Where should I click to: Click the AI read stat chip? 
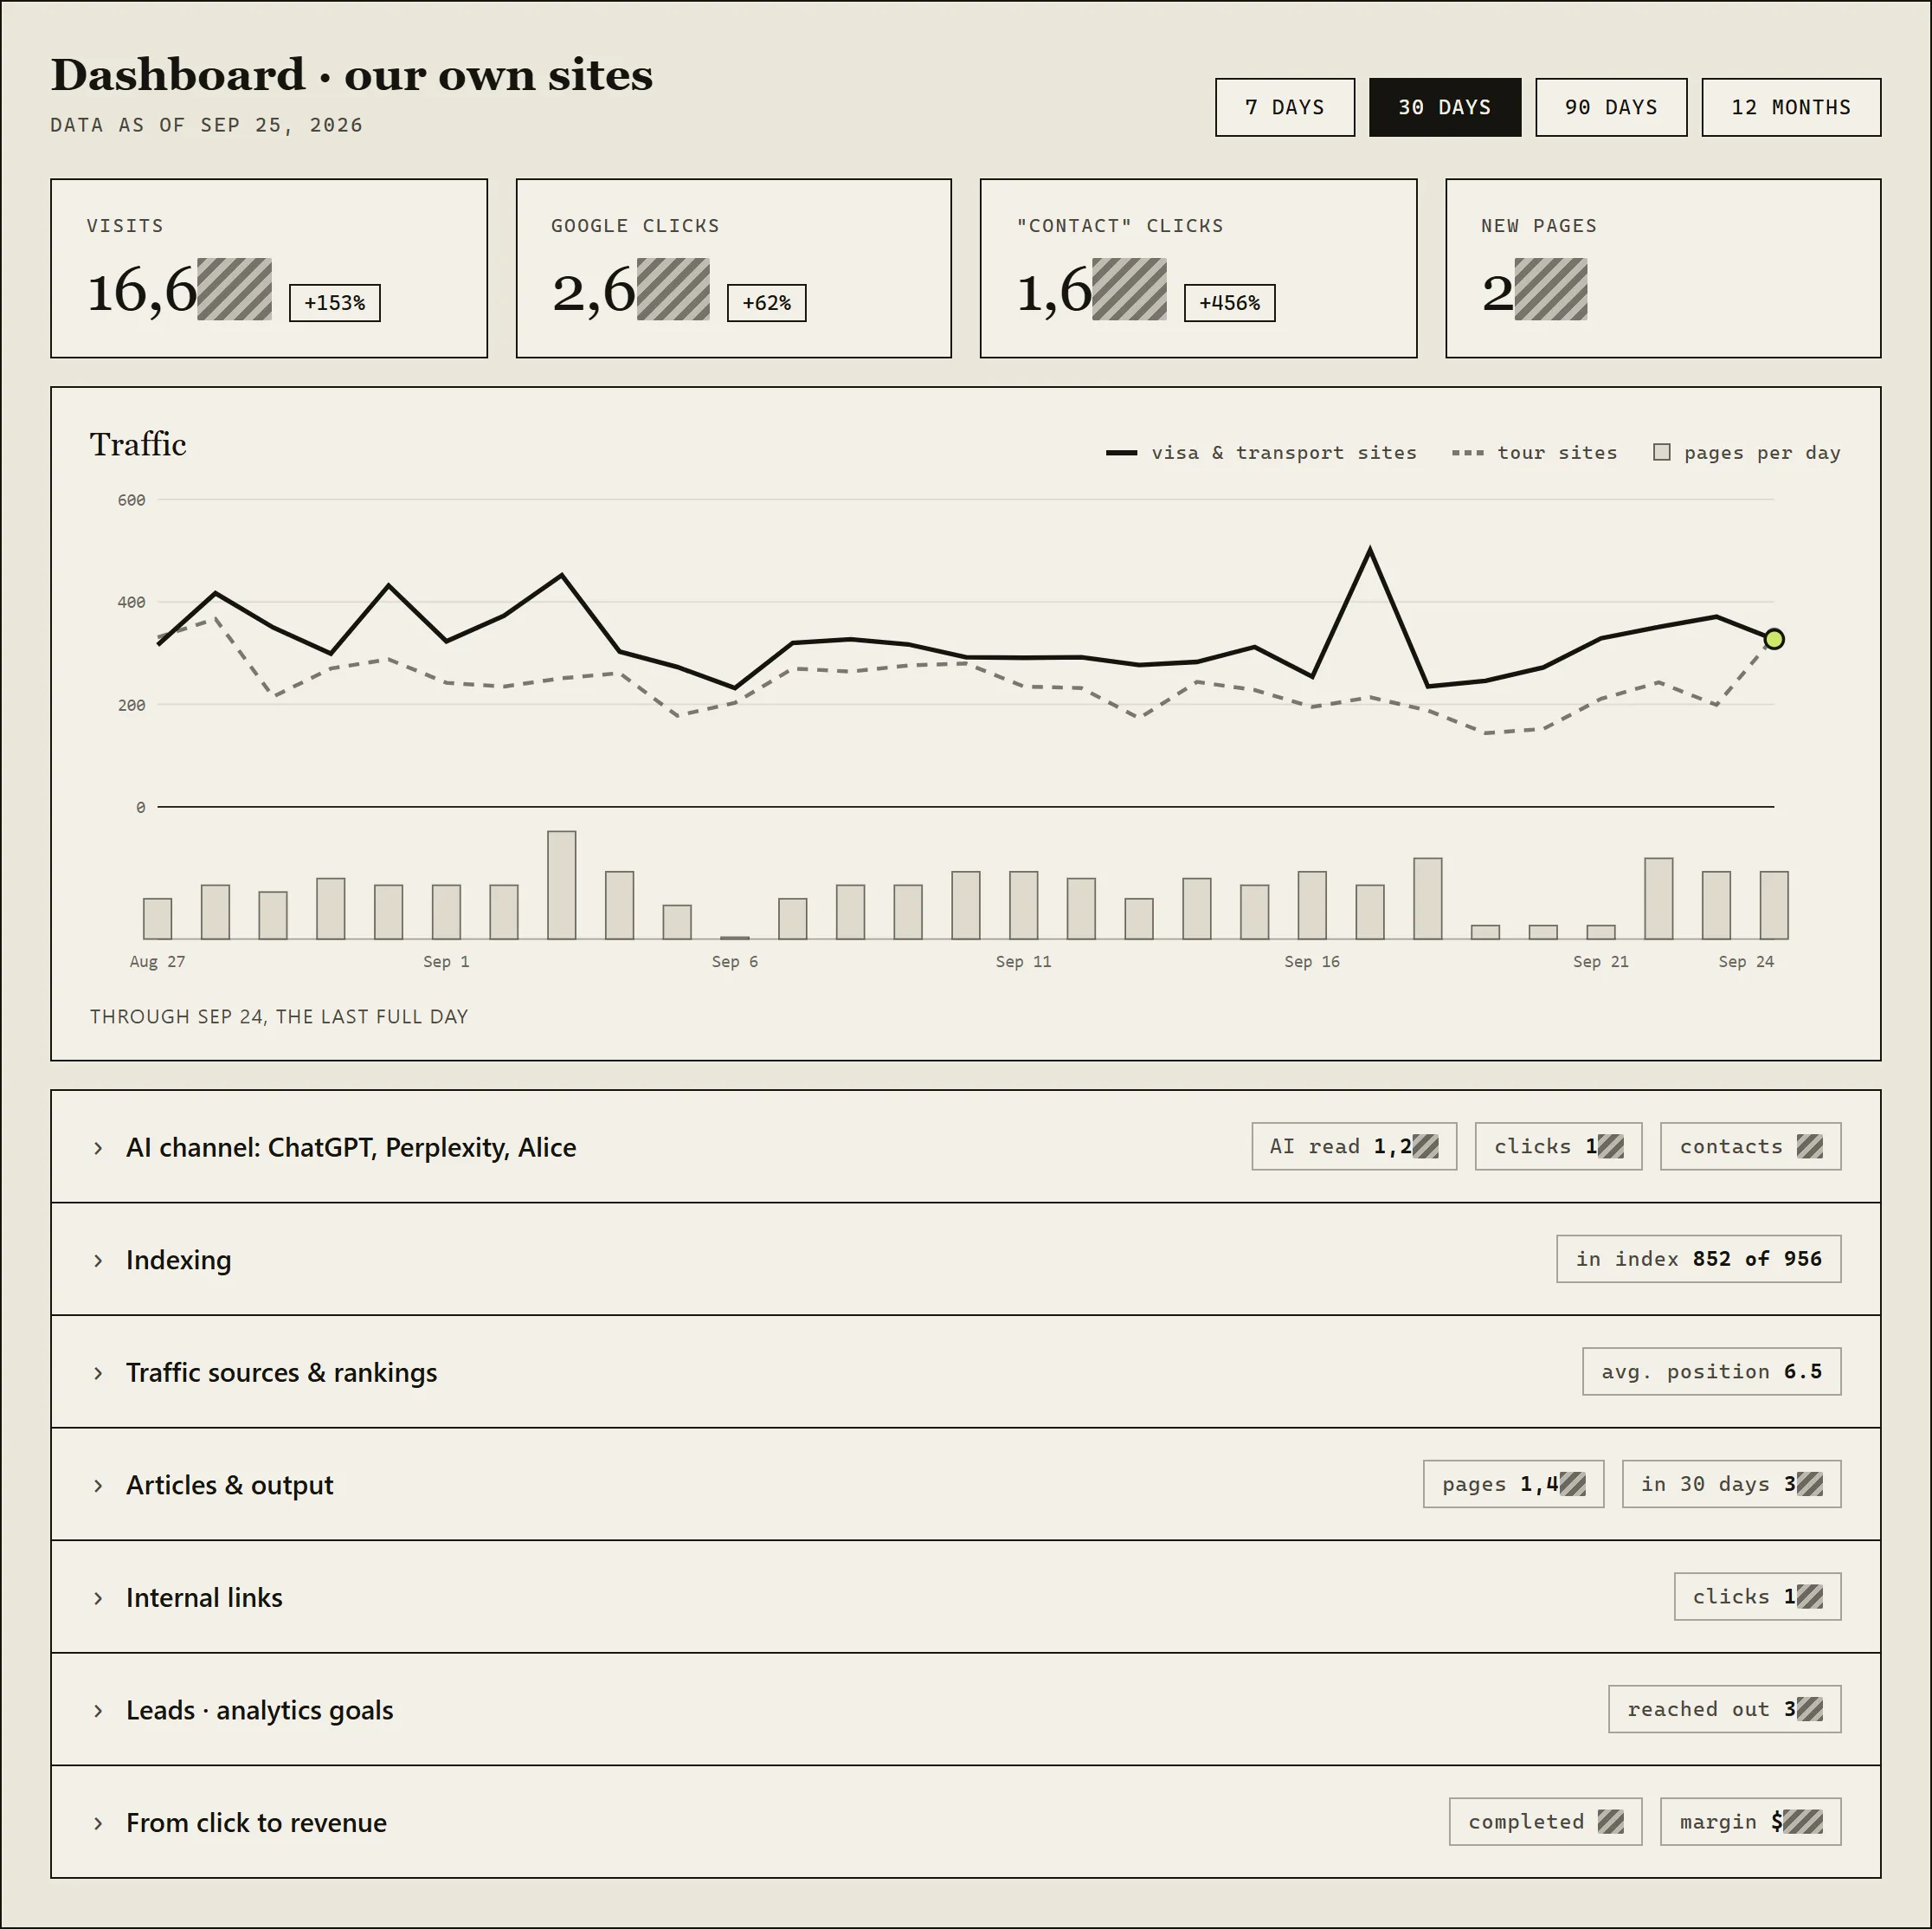coord(1354,1146)
